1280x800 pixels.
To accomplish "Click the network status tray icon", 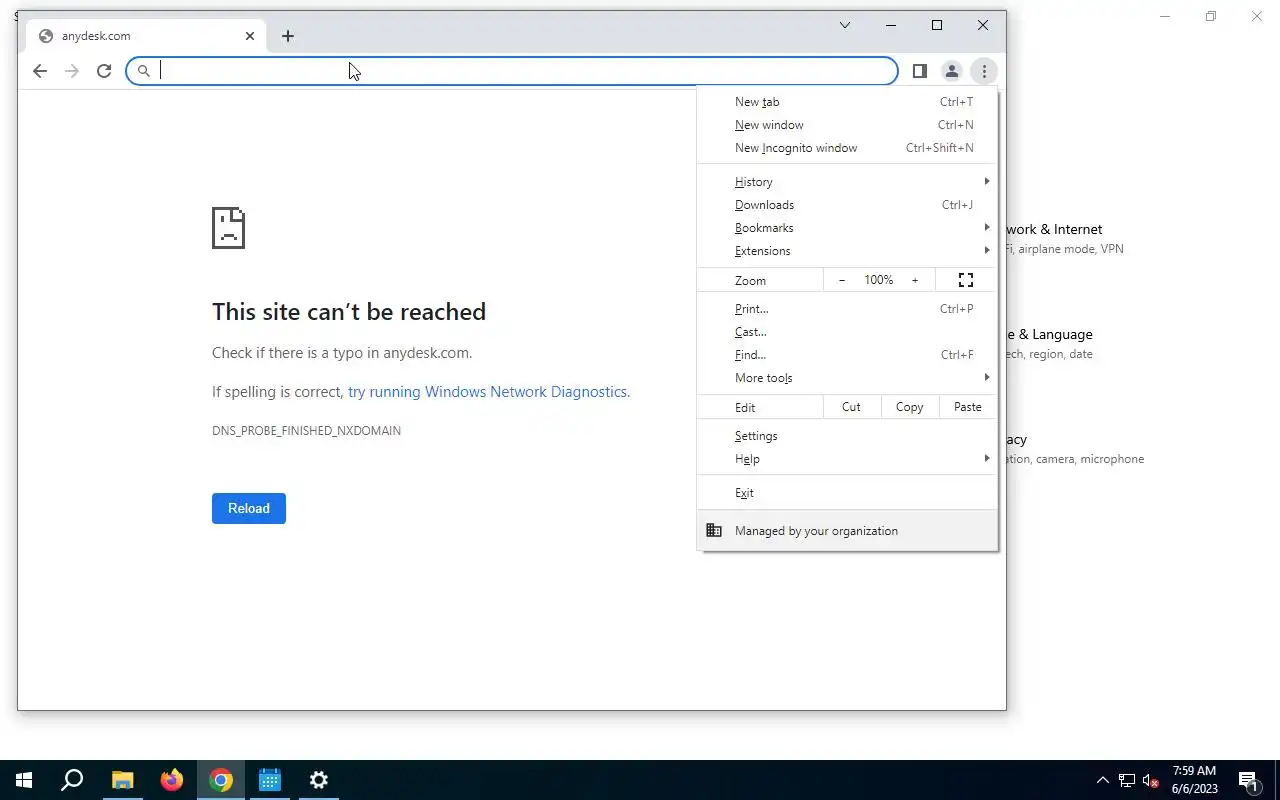I will point(1127,781).
